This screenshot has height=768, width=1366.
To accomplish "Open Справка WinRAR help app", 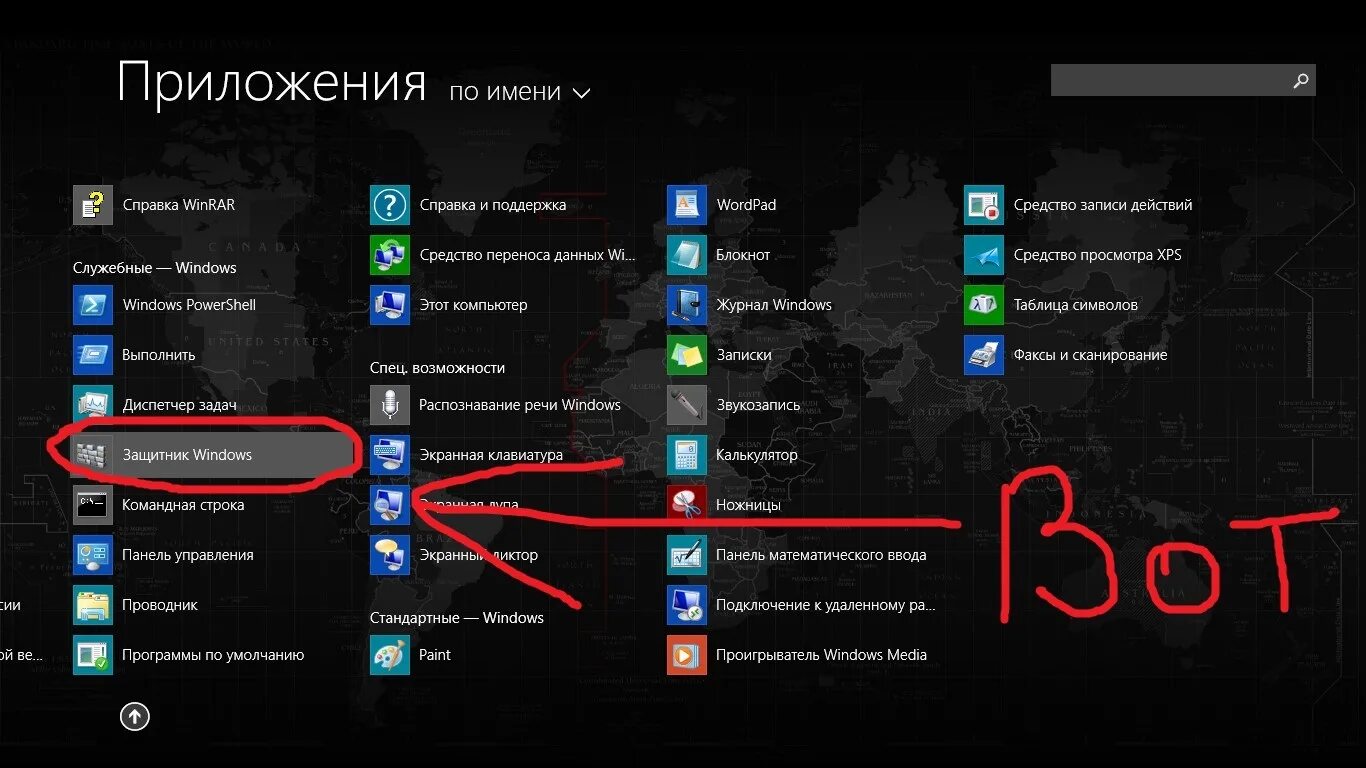I will [x=154, y=205].
